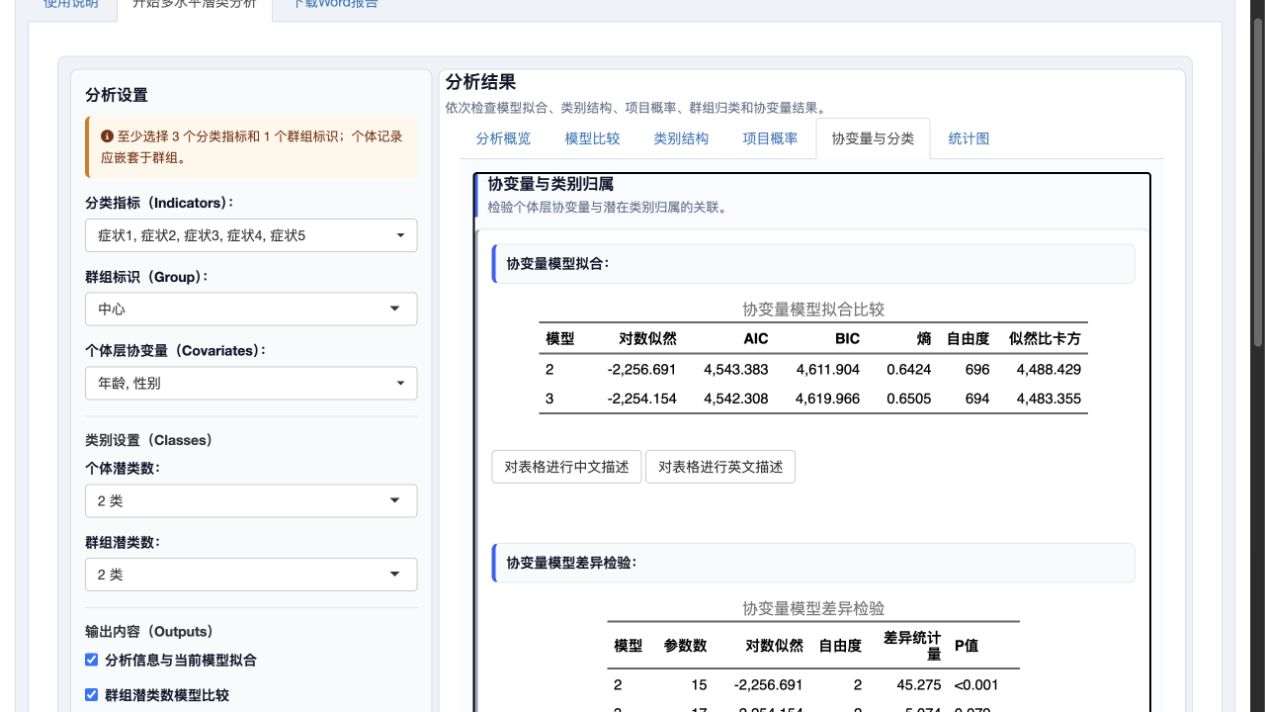Open the 群组标识 dropdown showing 中心
The image size is (1265, 712).
click(x=251, y=310)
